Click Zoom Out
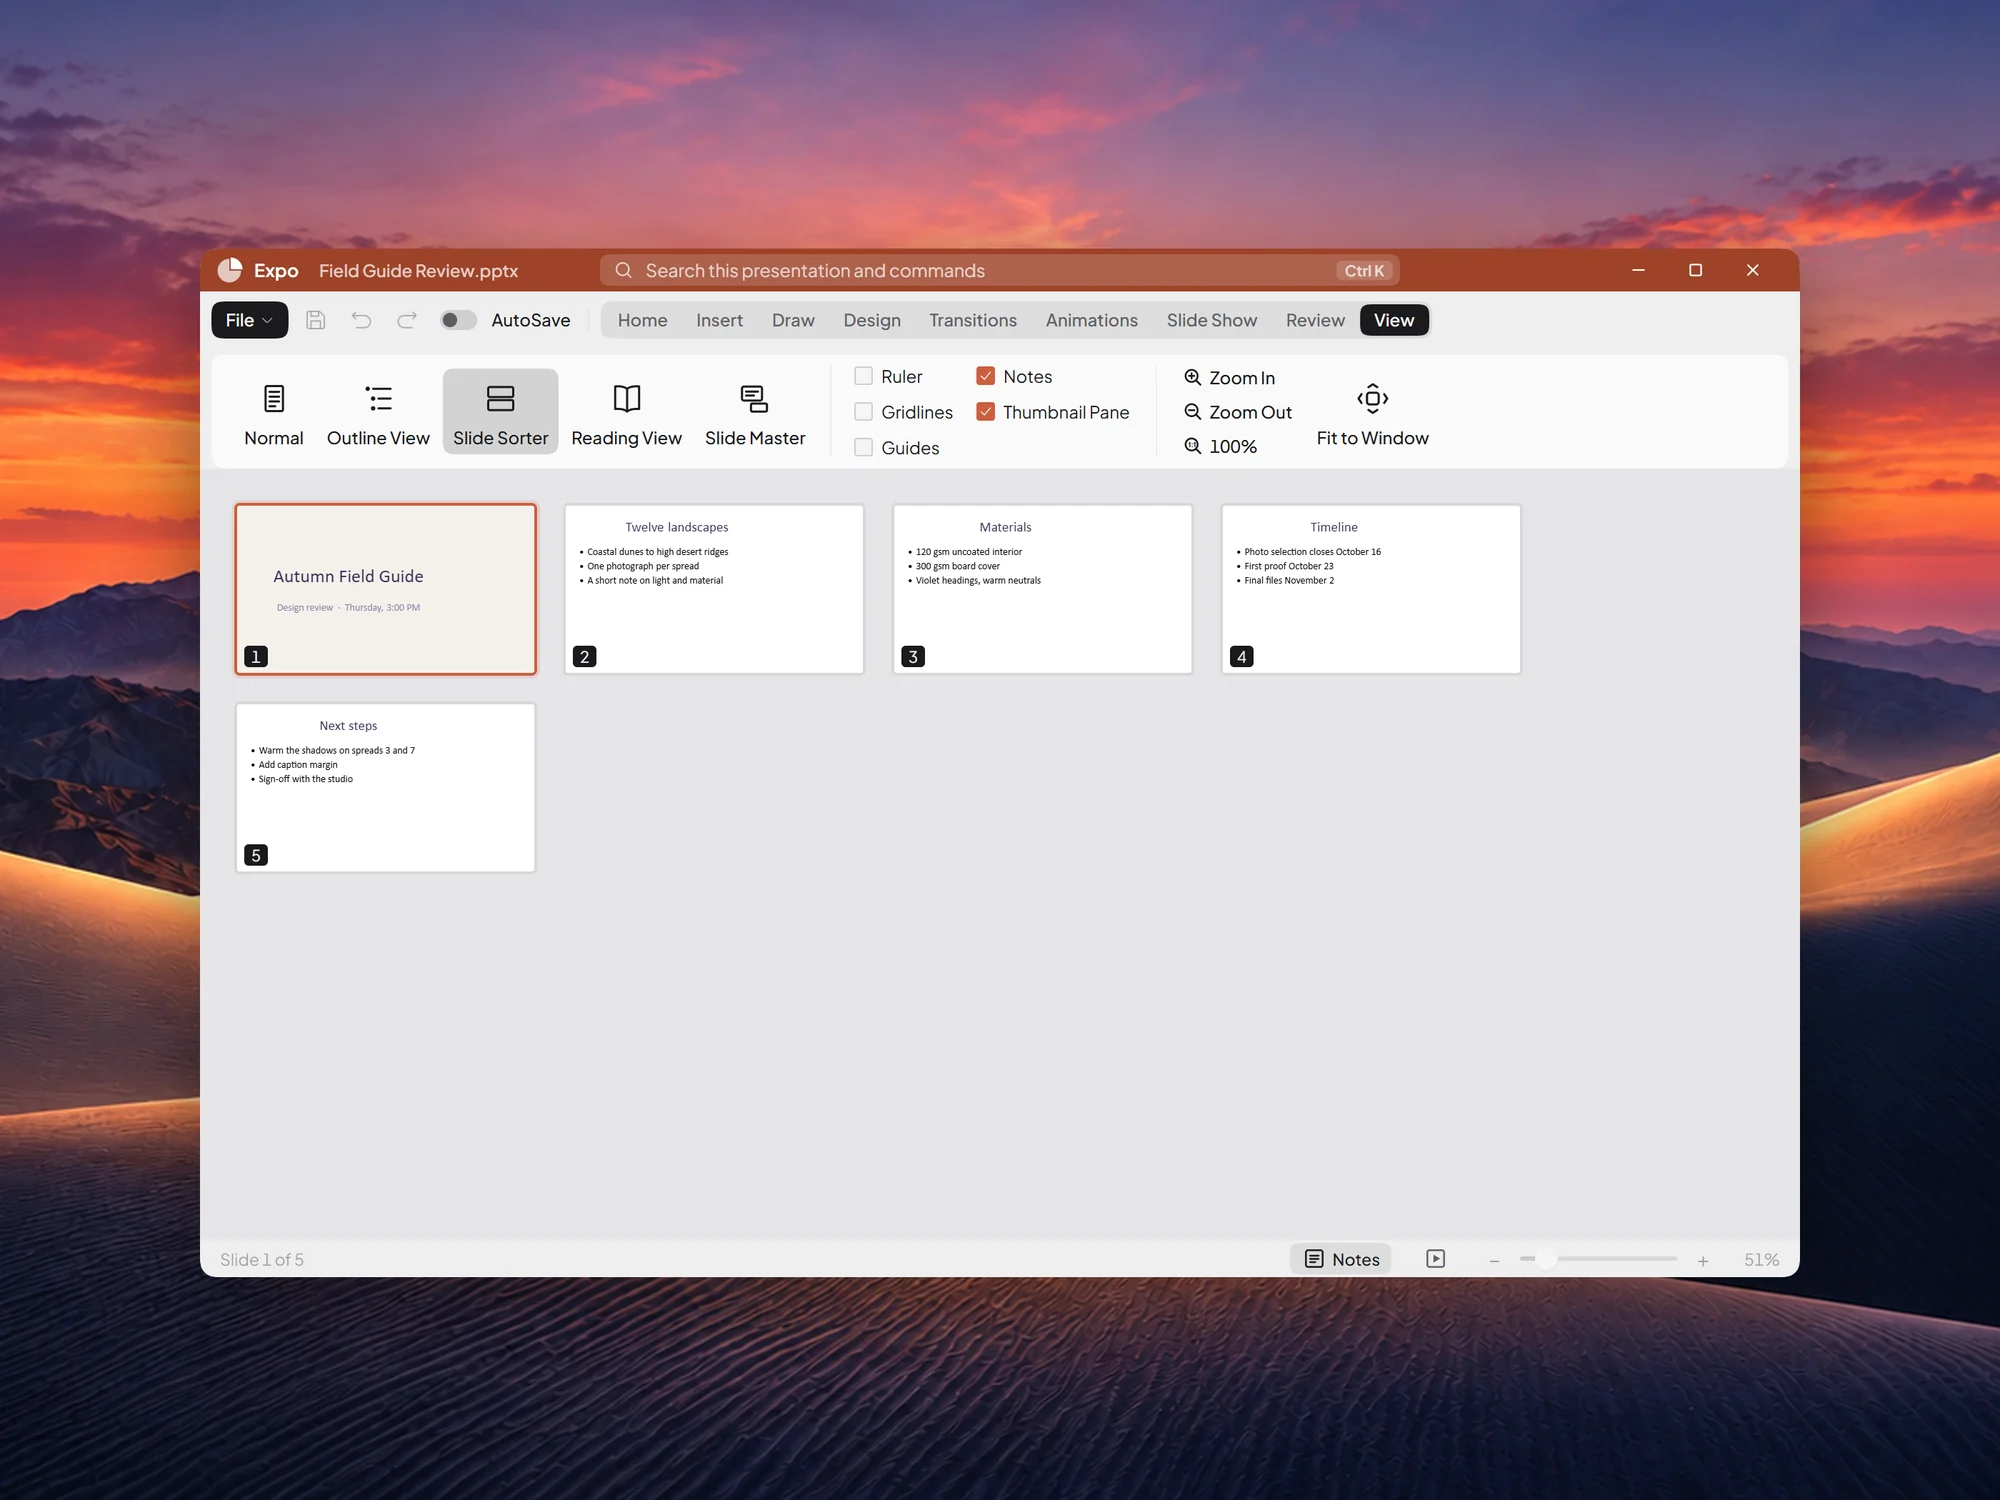 [x=1238, y=412]
